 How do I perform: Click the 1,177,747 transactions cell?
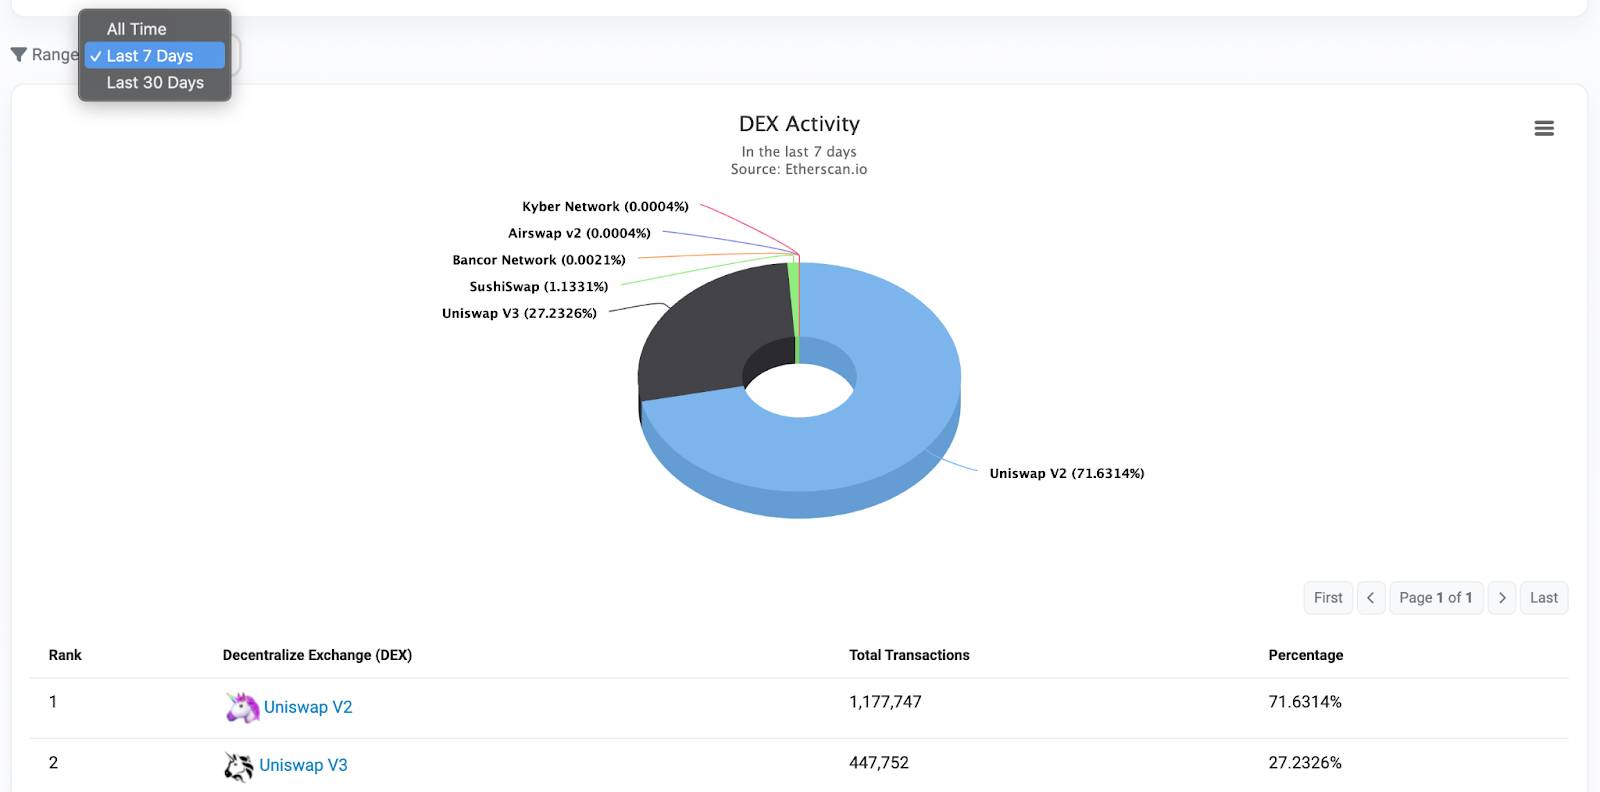pos(885,702)
